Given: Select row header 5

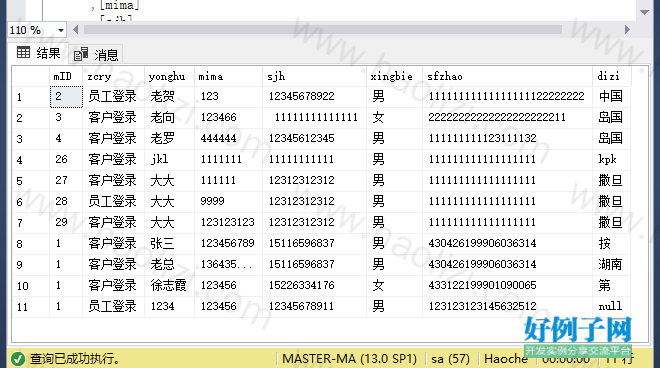Looking at the screenshot, I should (x=31, y=181).
